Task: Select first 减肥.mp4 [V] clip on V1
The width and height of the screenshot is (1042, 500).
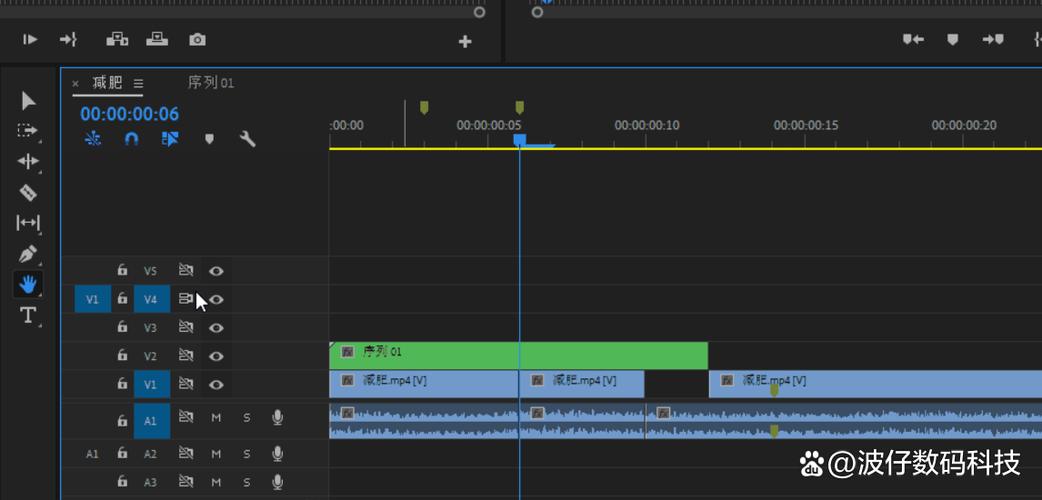Action: coord(424,384)
